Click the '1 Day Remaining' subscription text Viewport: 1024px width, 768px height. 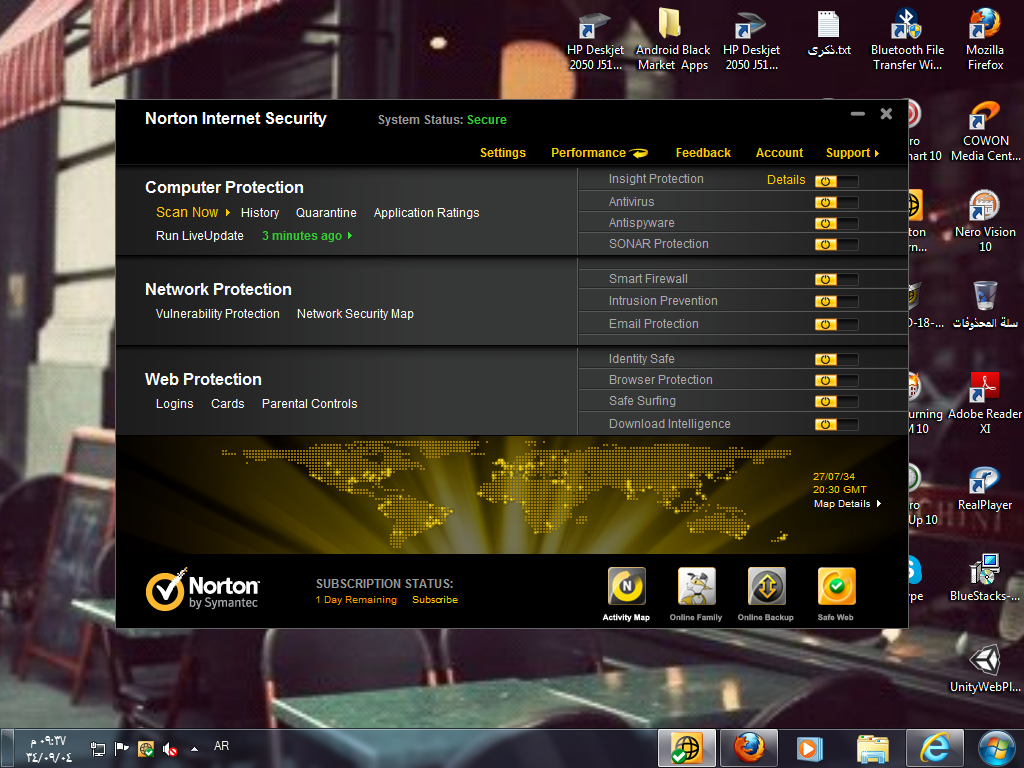pyautogui.click(x=357, y=600)
